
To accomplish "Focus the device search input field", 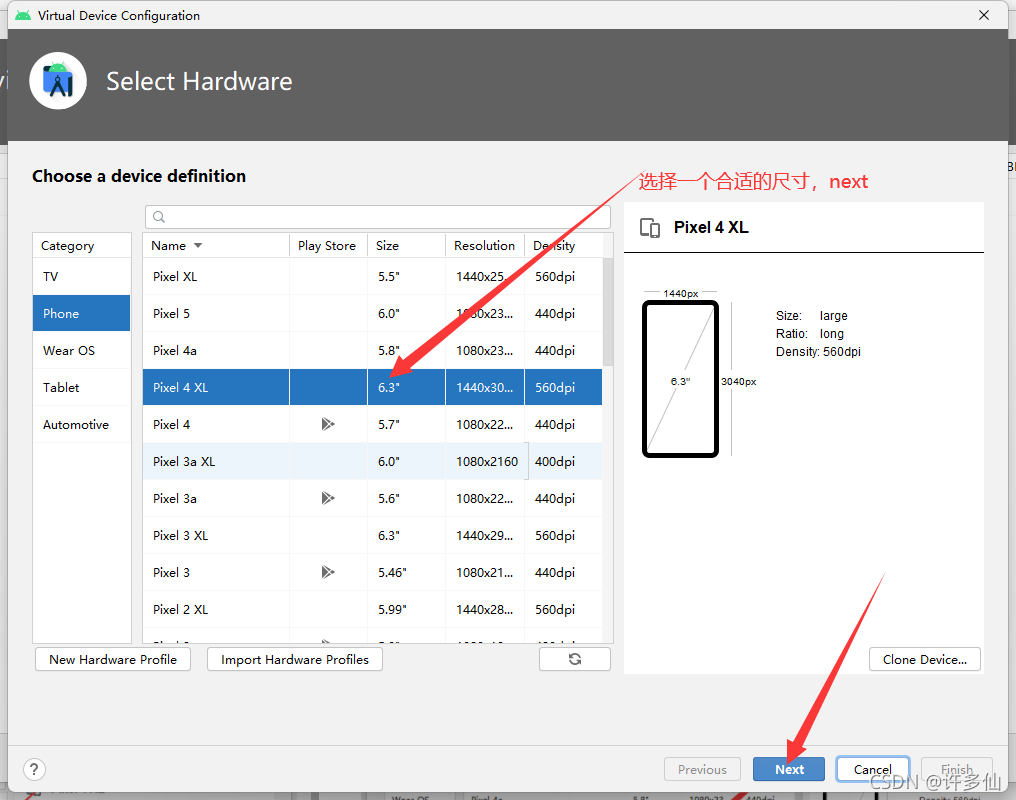I will coord(378,217).
